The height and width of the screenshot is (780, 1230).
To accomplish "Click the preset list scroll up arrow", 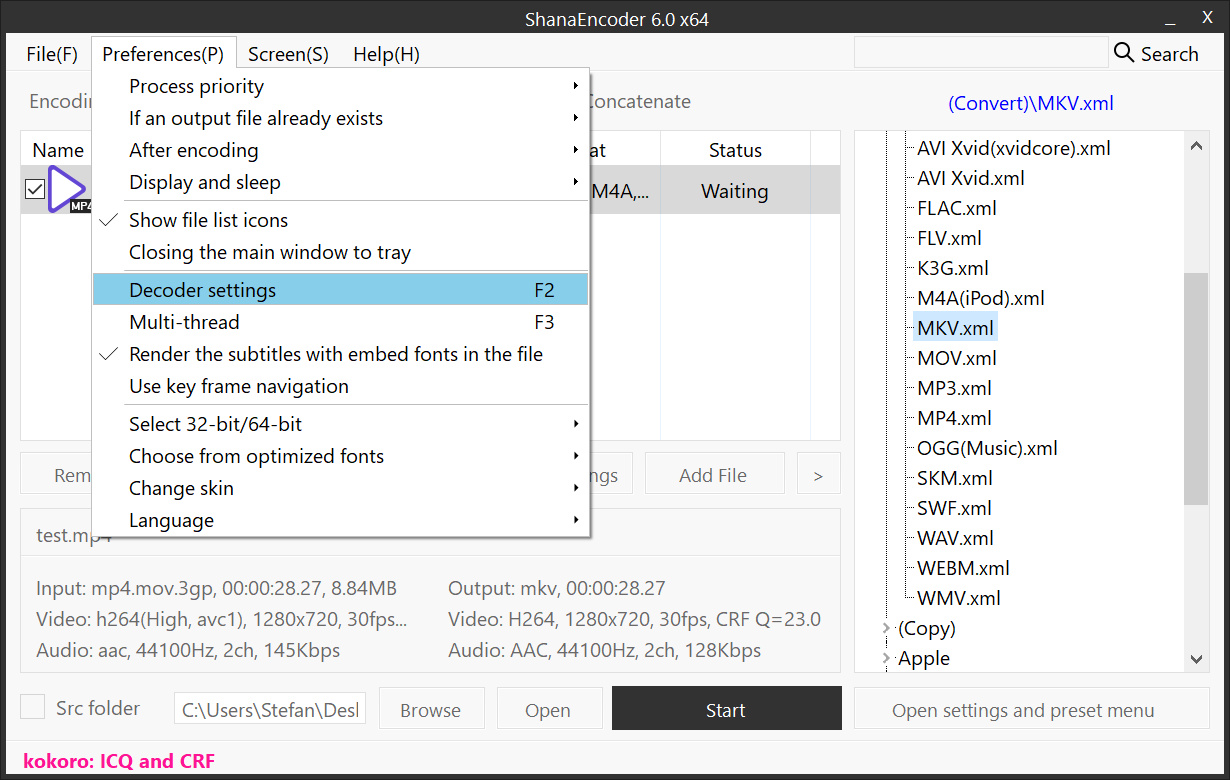I will click(1196, 145).
